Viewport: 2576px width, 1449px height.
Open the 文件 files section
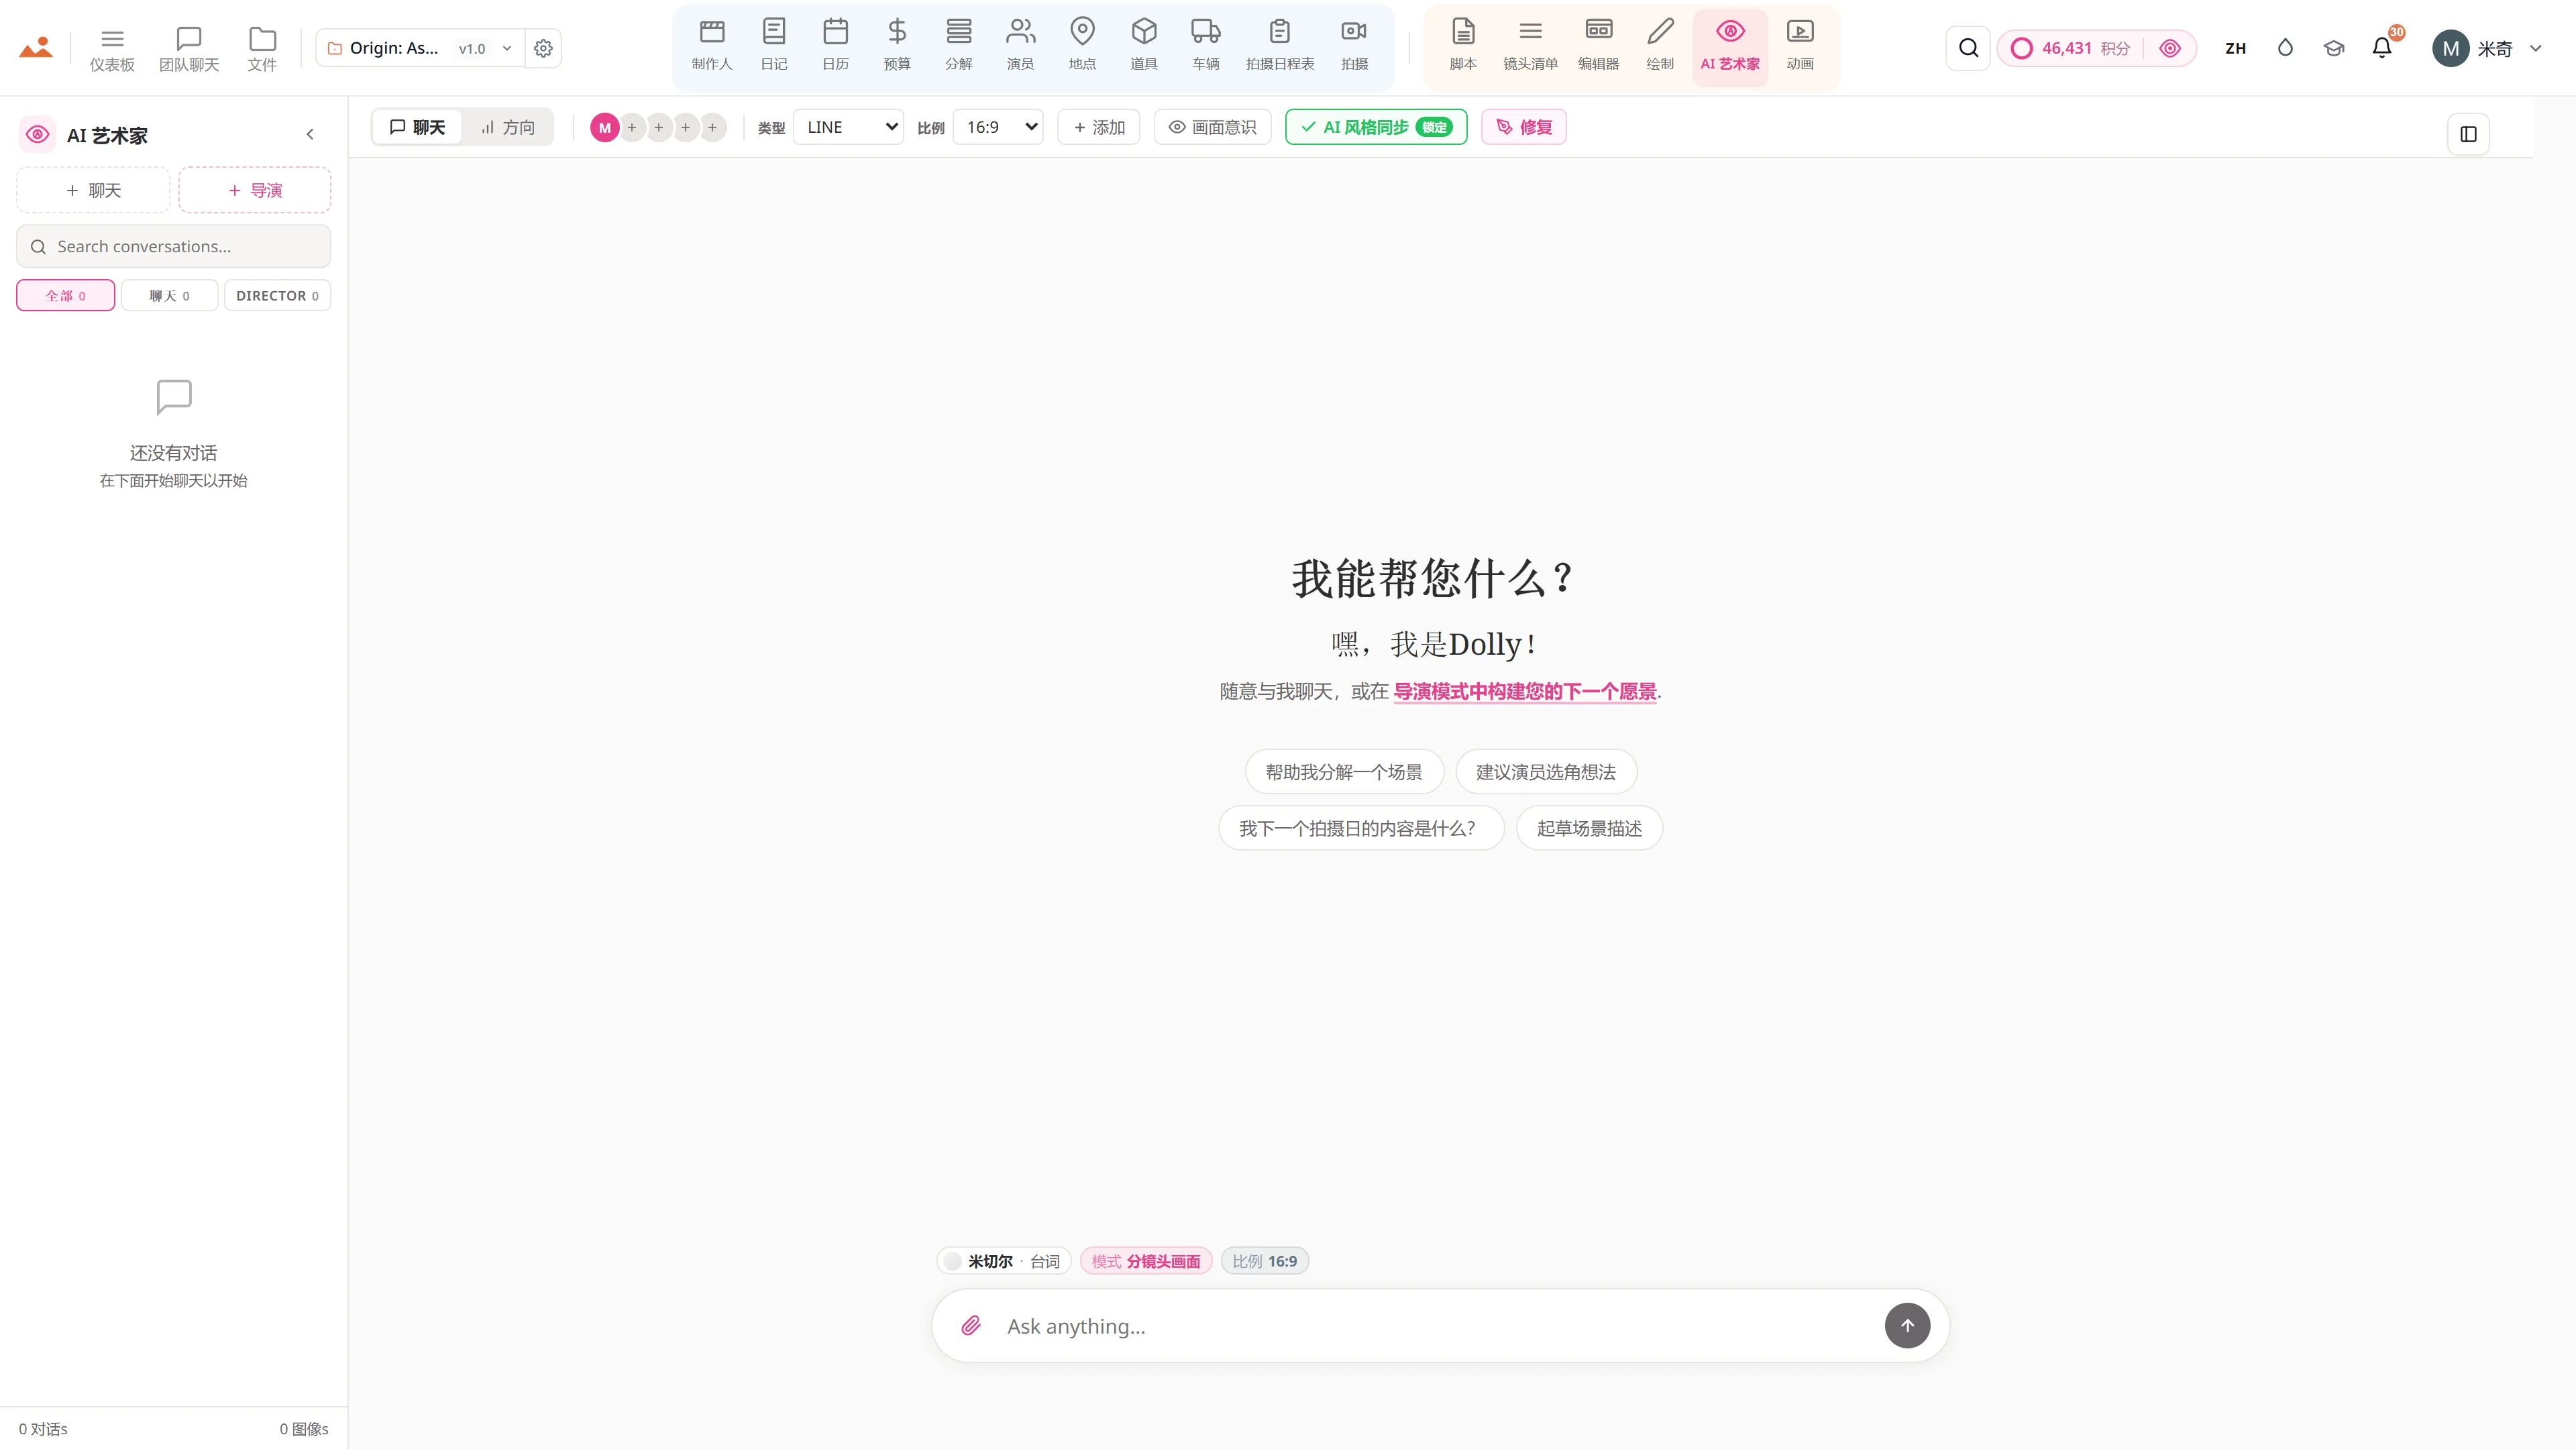262,48
